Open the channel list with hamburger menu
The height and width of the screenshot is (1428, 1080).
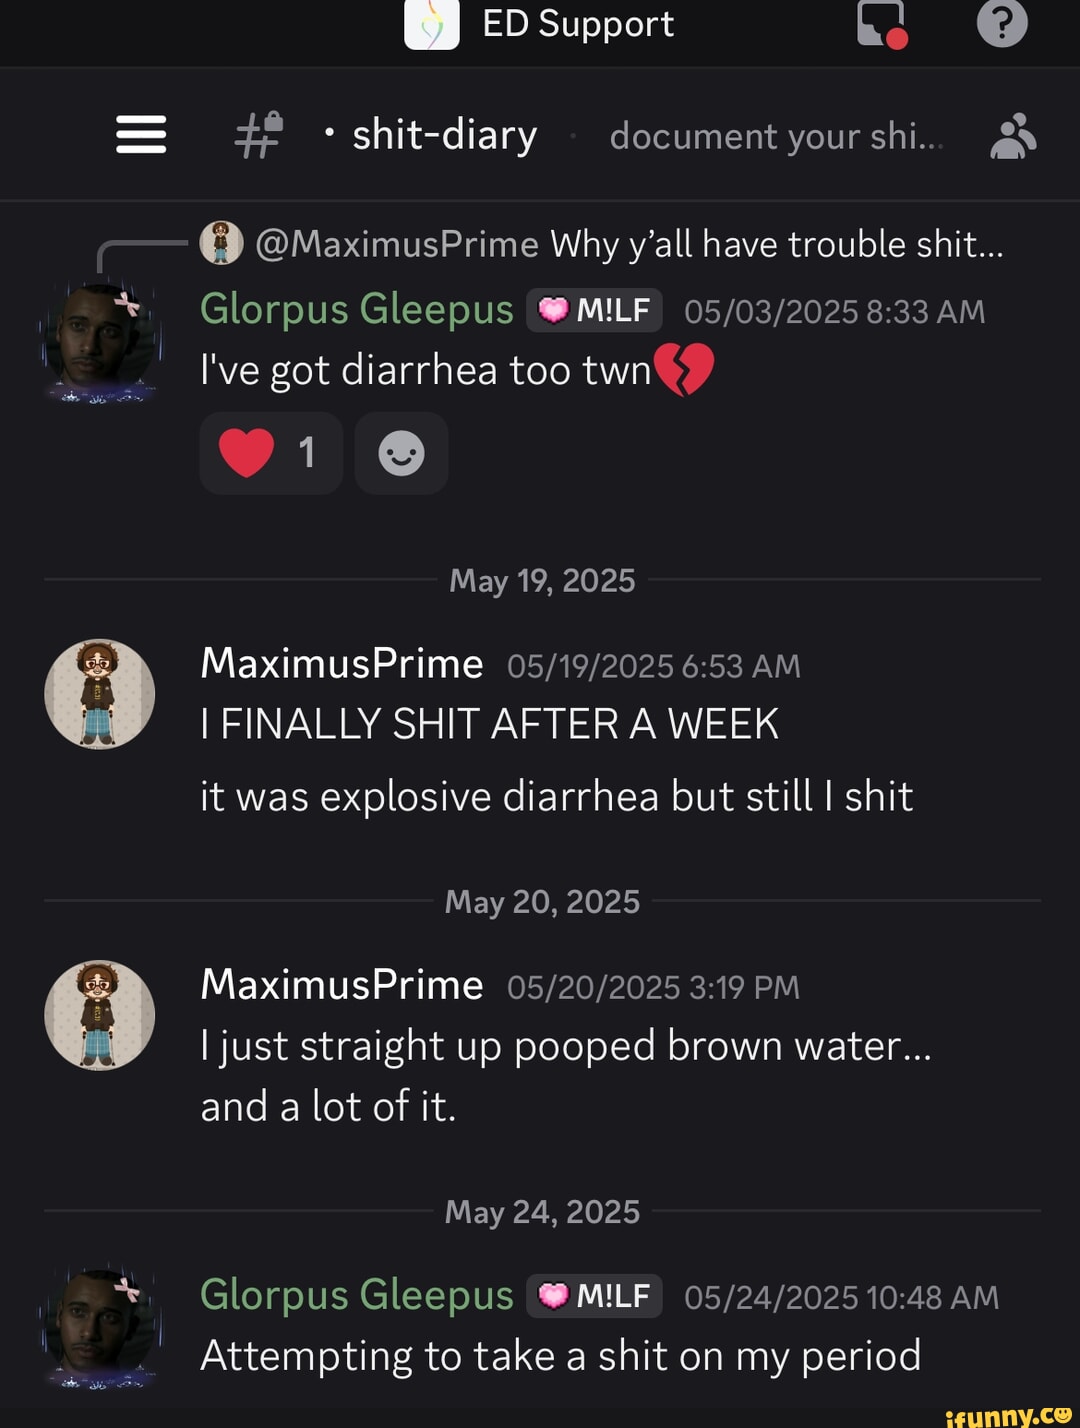(140, 135)
